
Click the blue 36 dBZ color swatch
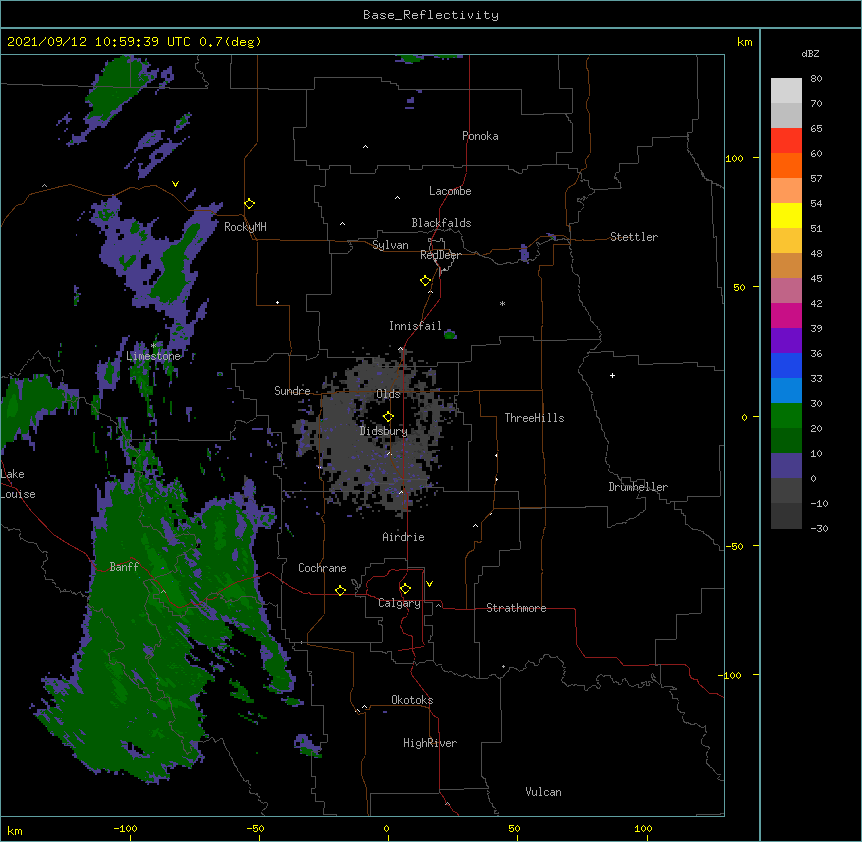click(786, 365)
